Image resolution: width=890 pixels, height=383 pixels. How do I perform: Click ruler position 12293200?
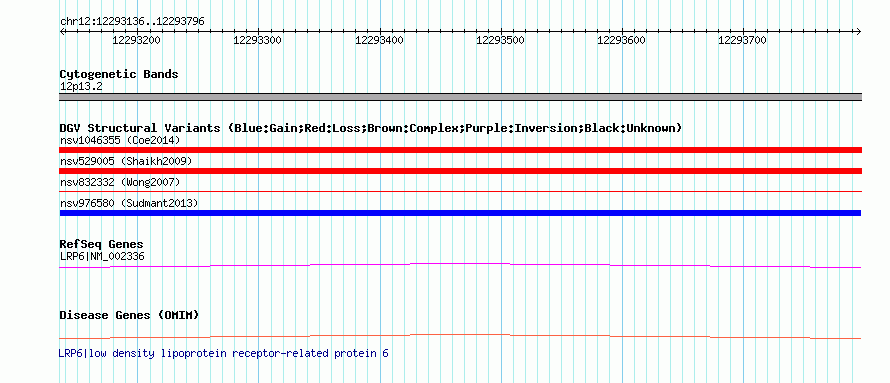(137, 40)
